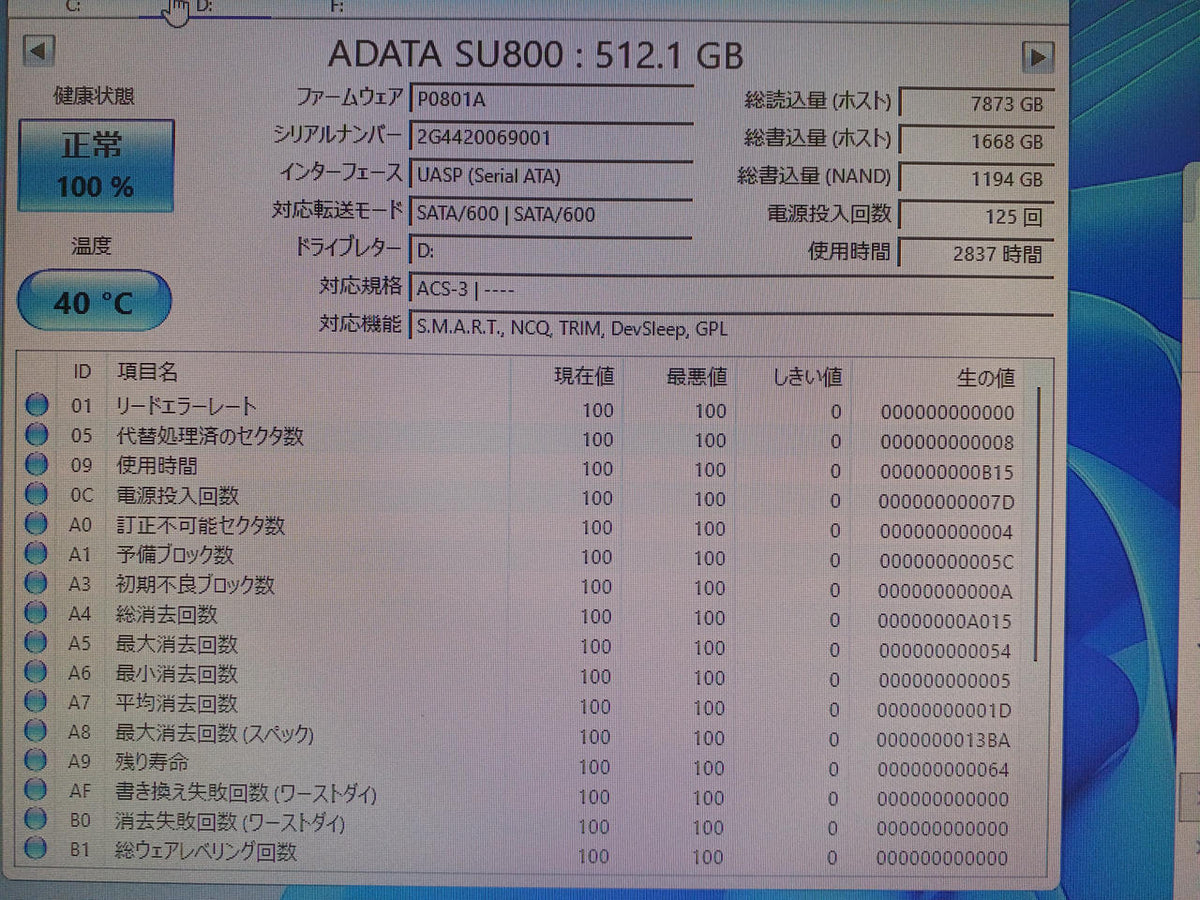Viewport: 1200px width, 900px height.
Task: Click the 現在値 column header
Action: (584, 377)
